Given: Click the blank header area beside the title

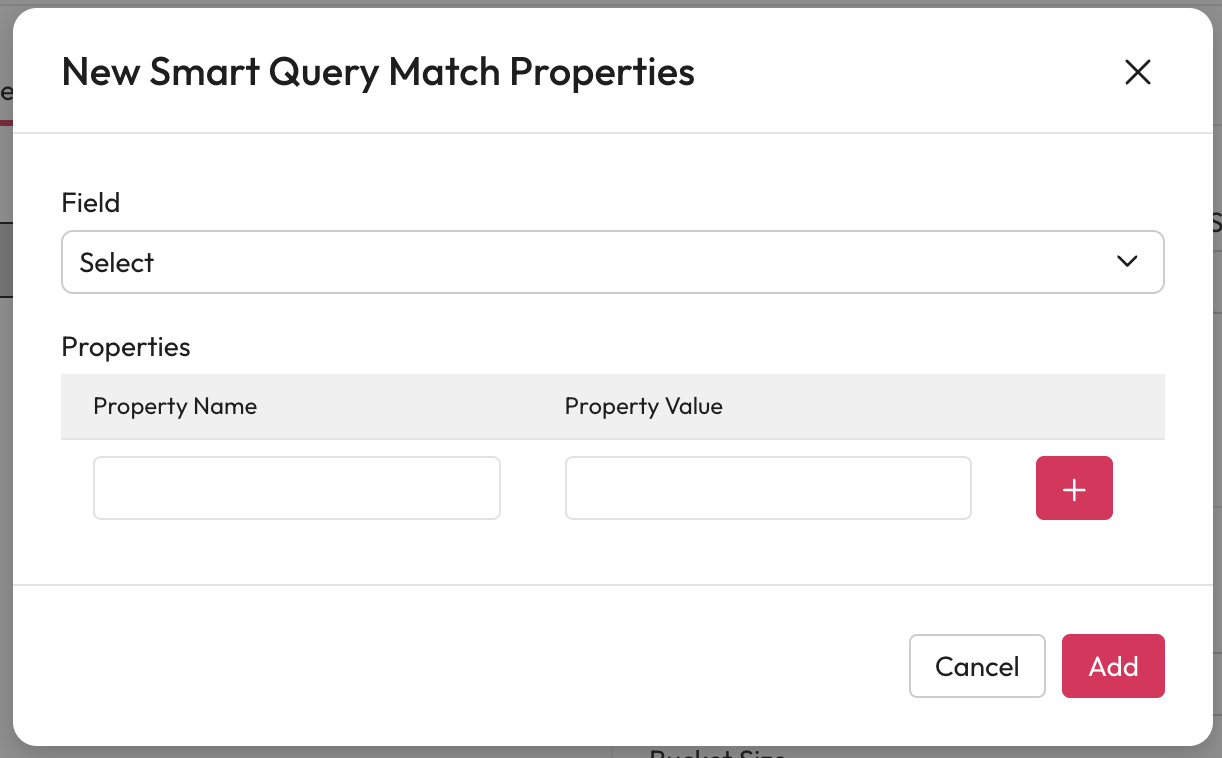Looking at the screenshot, I should [900, 72].
